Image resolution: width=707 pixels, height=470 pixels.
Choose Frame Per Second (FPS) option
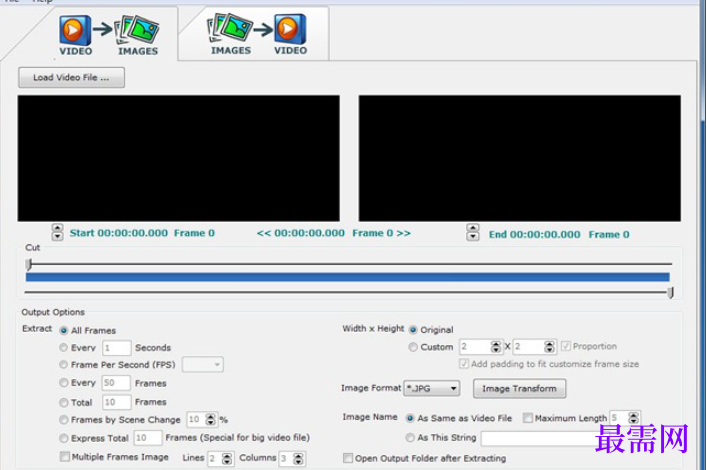64,364
